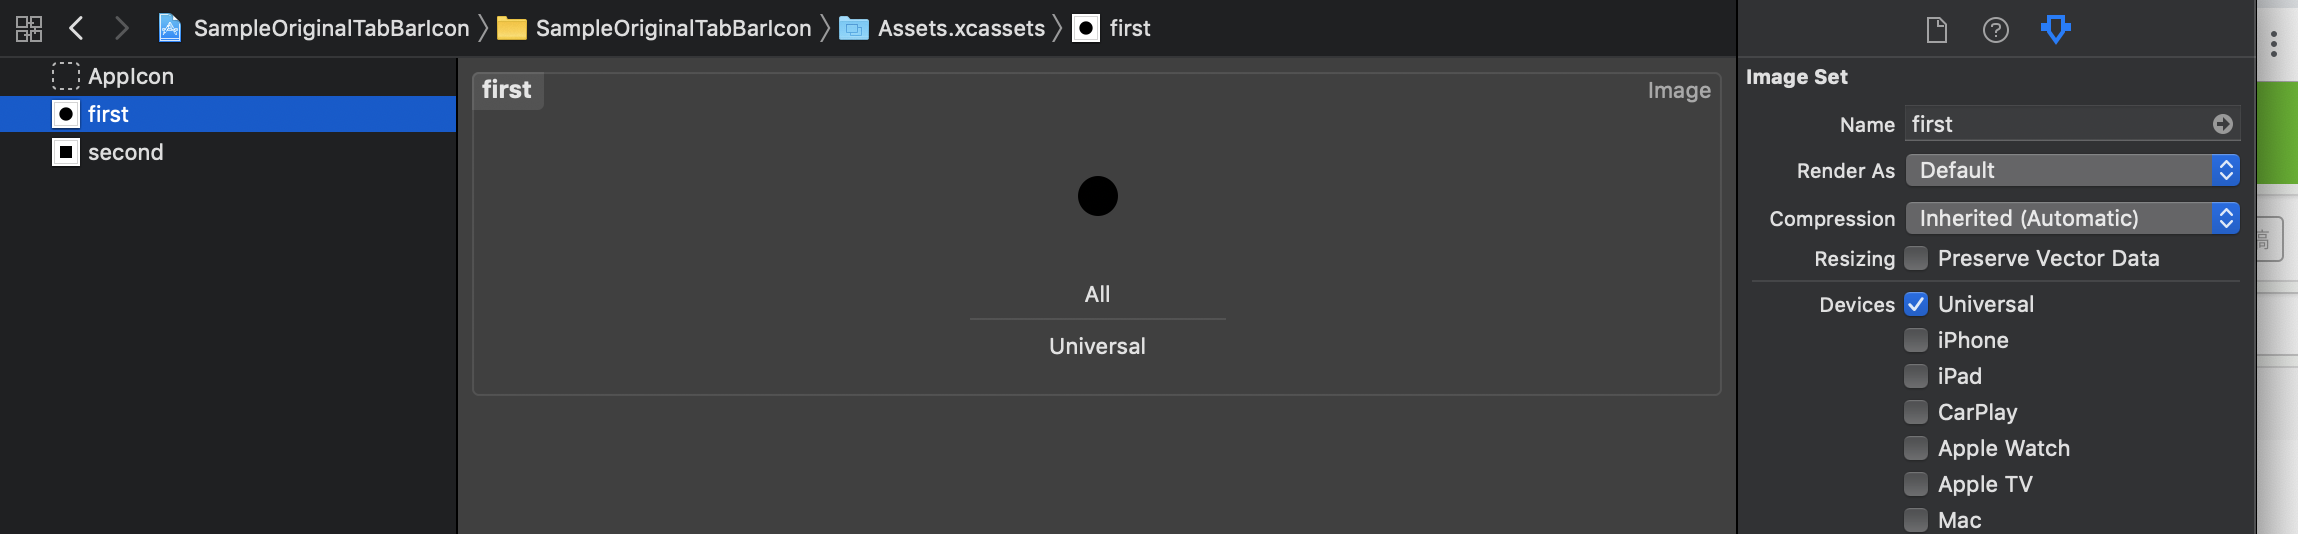2298x534 pixels.
Task: Open the Compression dropdown
Action: 2071,218
